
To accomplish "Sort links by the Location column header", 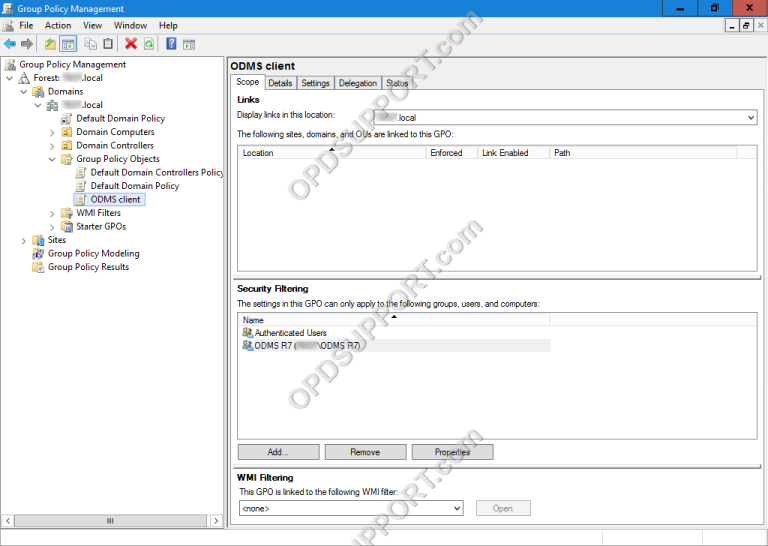I will click(332, 153).
